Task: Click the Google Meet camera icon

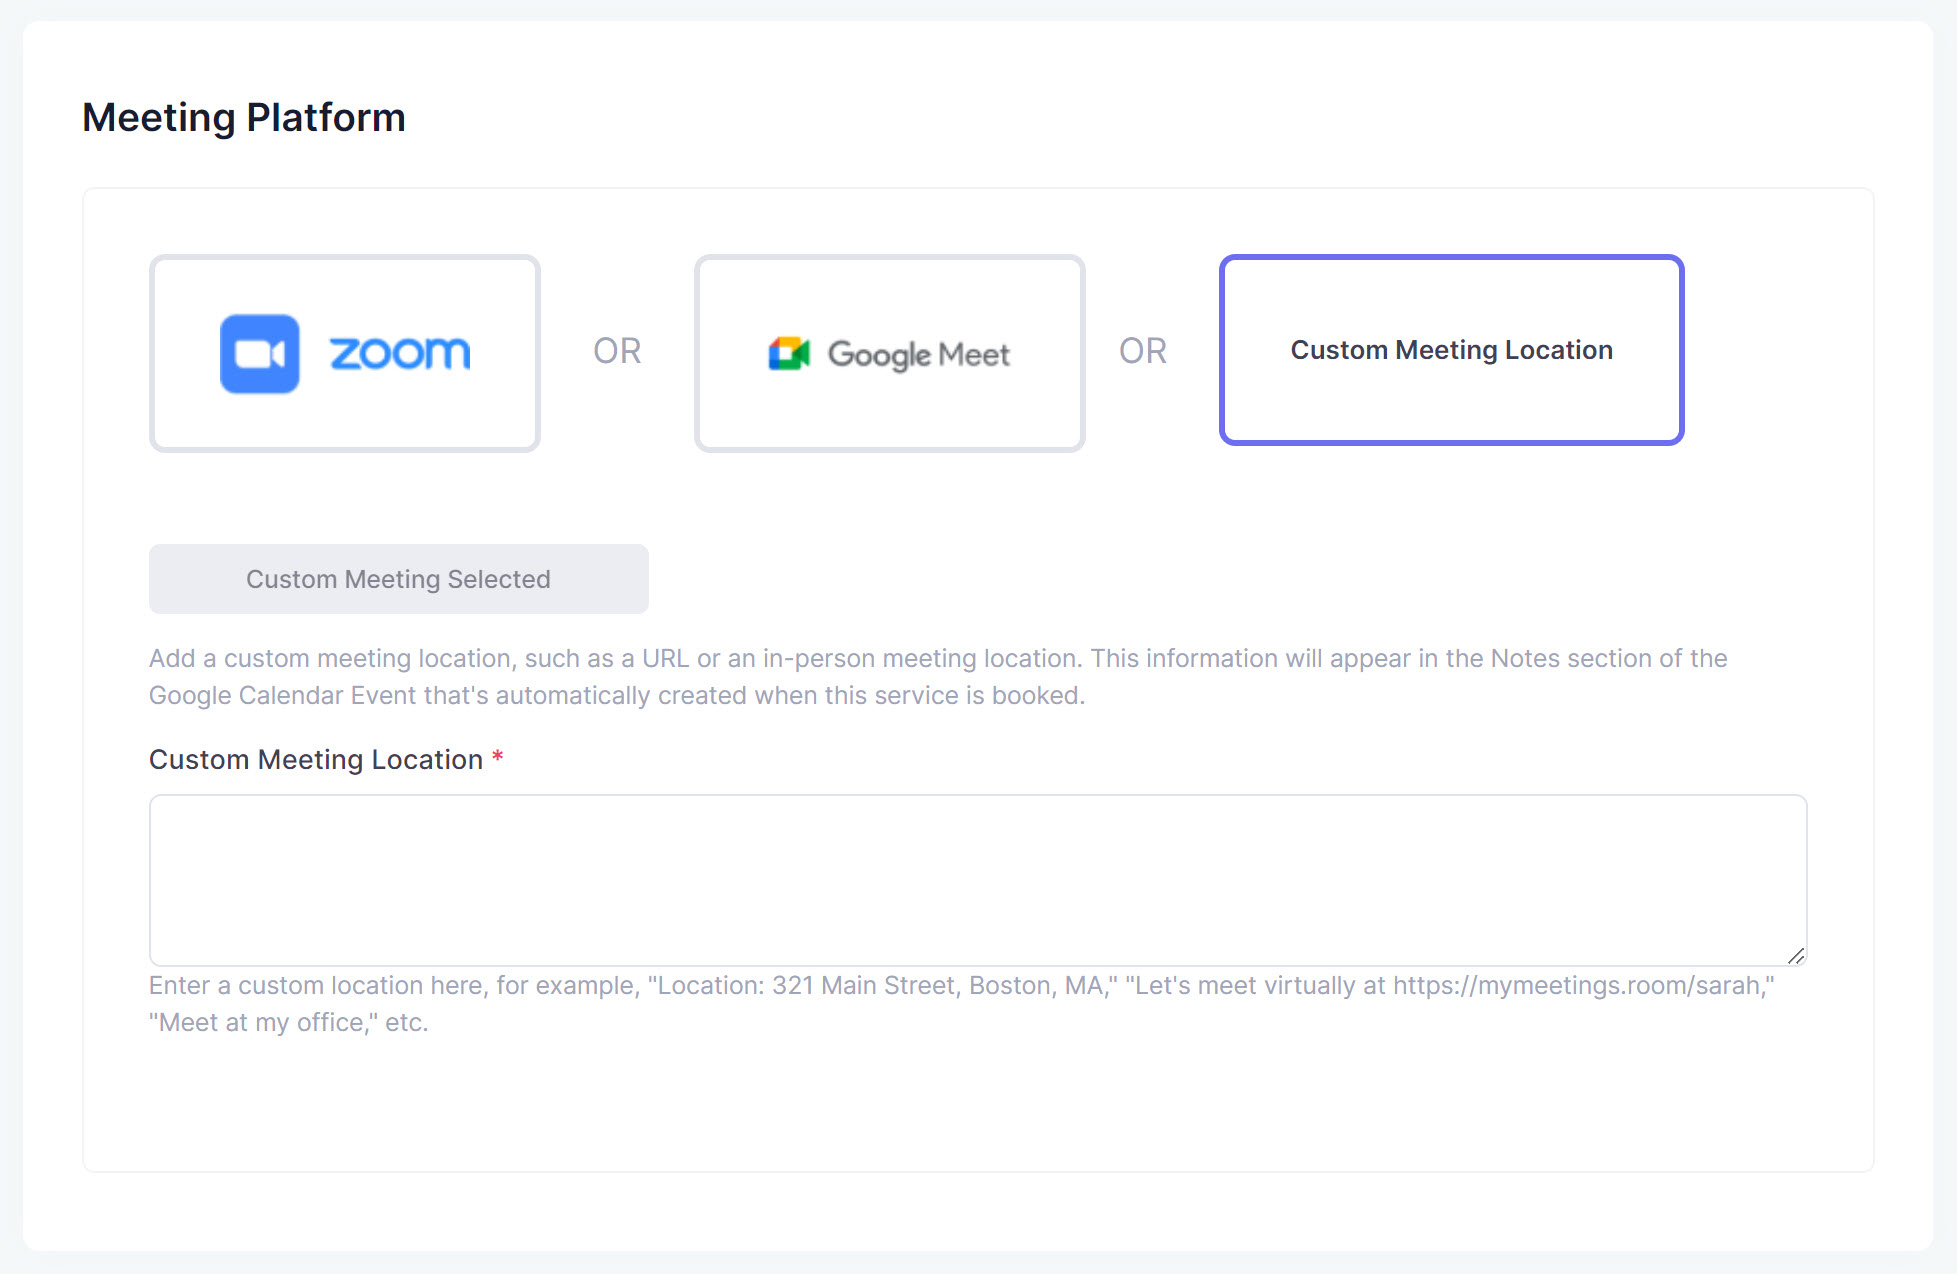Action: coord(788,354)
